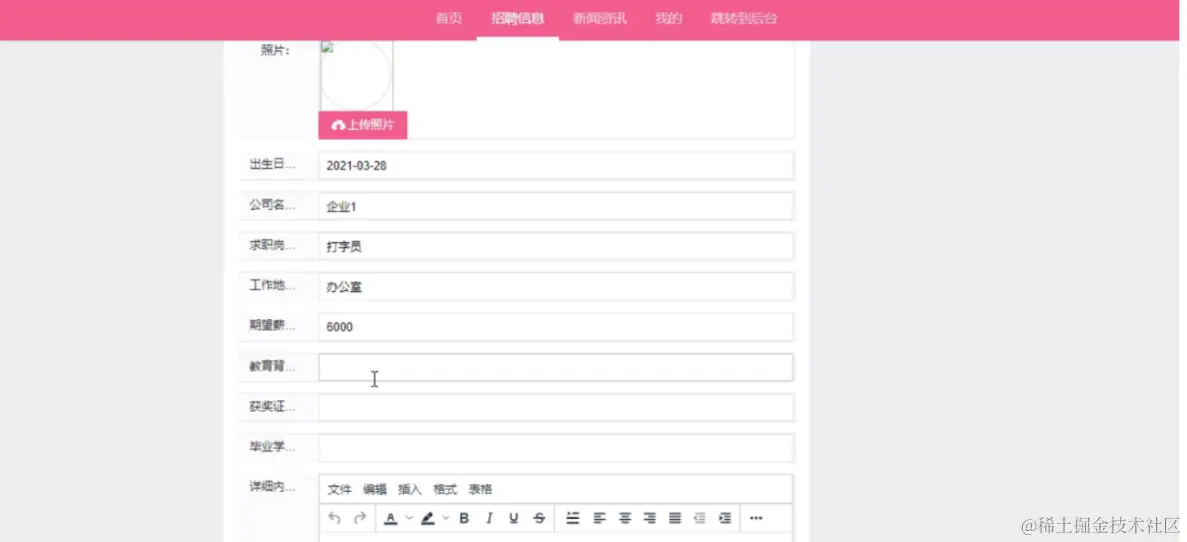The height and width of the screenshot is (542, 1187).
Task: Select the 招聘信息 navigation tab
Action: pyautogui.click(x=518, y=19)
